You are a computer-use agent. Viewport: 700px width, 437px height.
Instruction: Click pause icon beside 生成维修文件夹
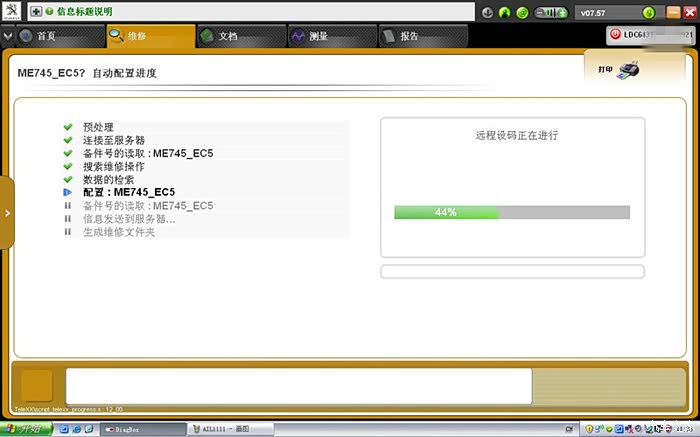[67, 232]
